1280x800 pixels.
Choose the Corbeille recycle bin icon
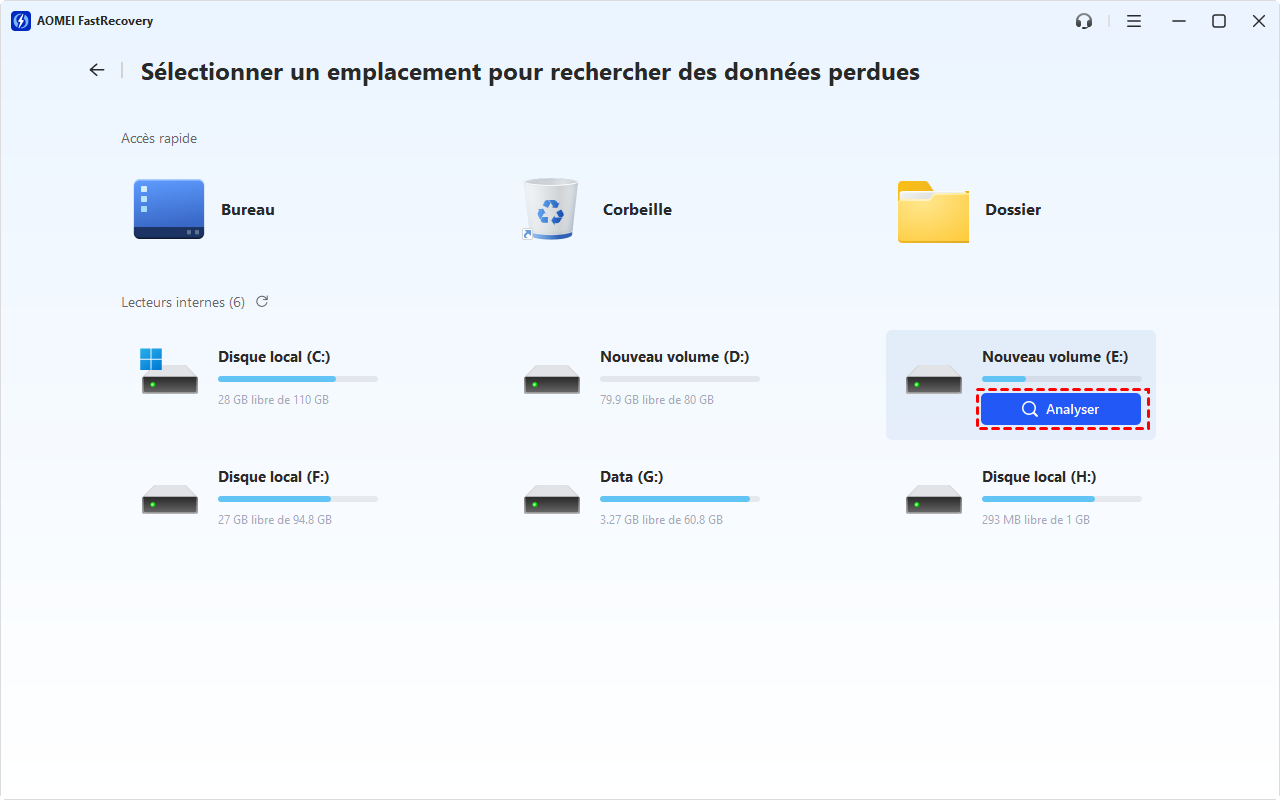click(550, 209)
